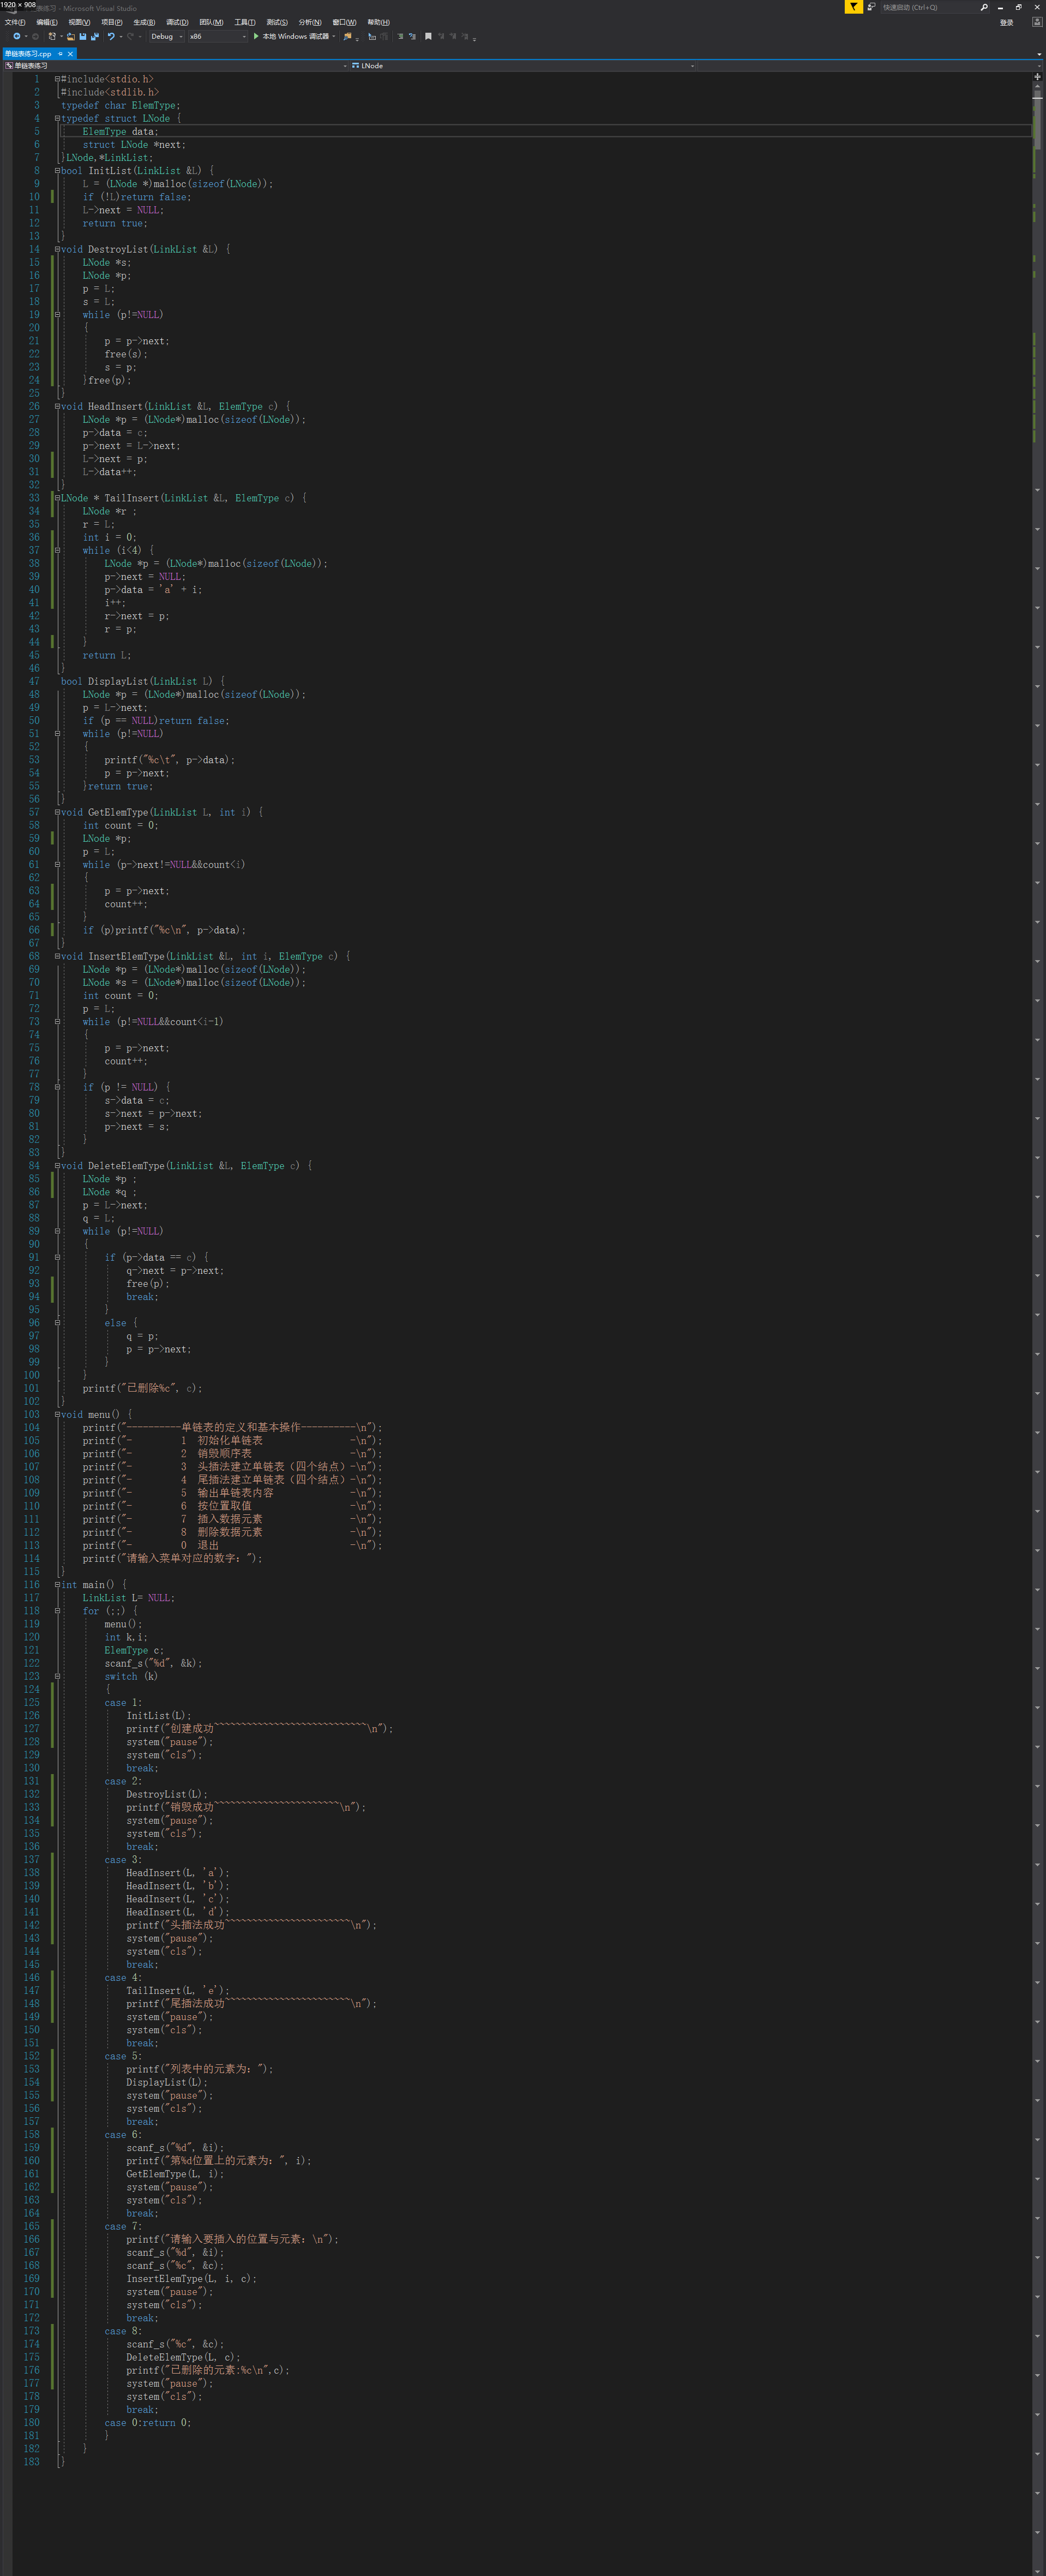Open the Undo history dropdown arrow
1046x2576 pixels.
(120, 36)
